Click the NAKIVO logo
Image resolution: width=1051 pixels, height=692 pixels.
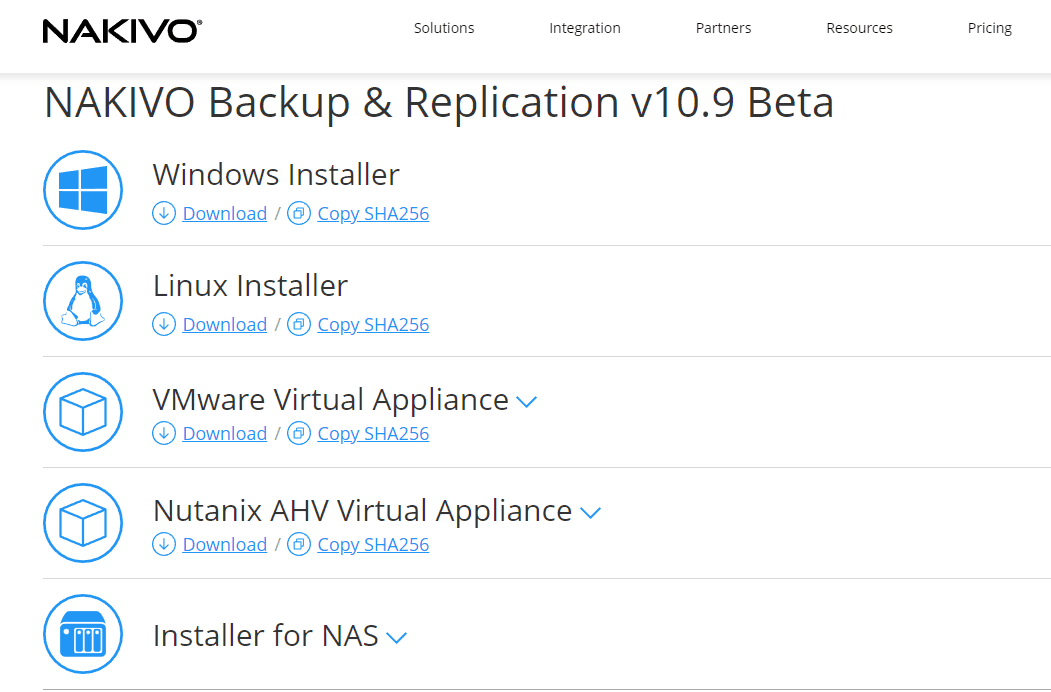(122, 30)
